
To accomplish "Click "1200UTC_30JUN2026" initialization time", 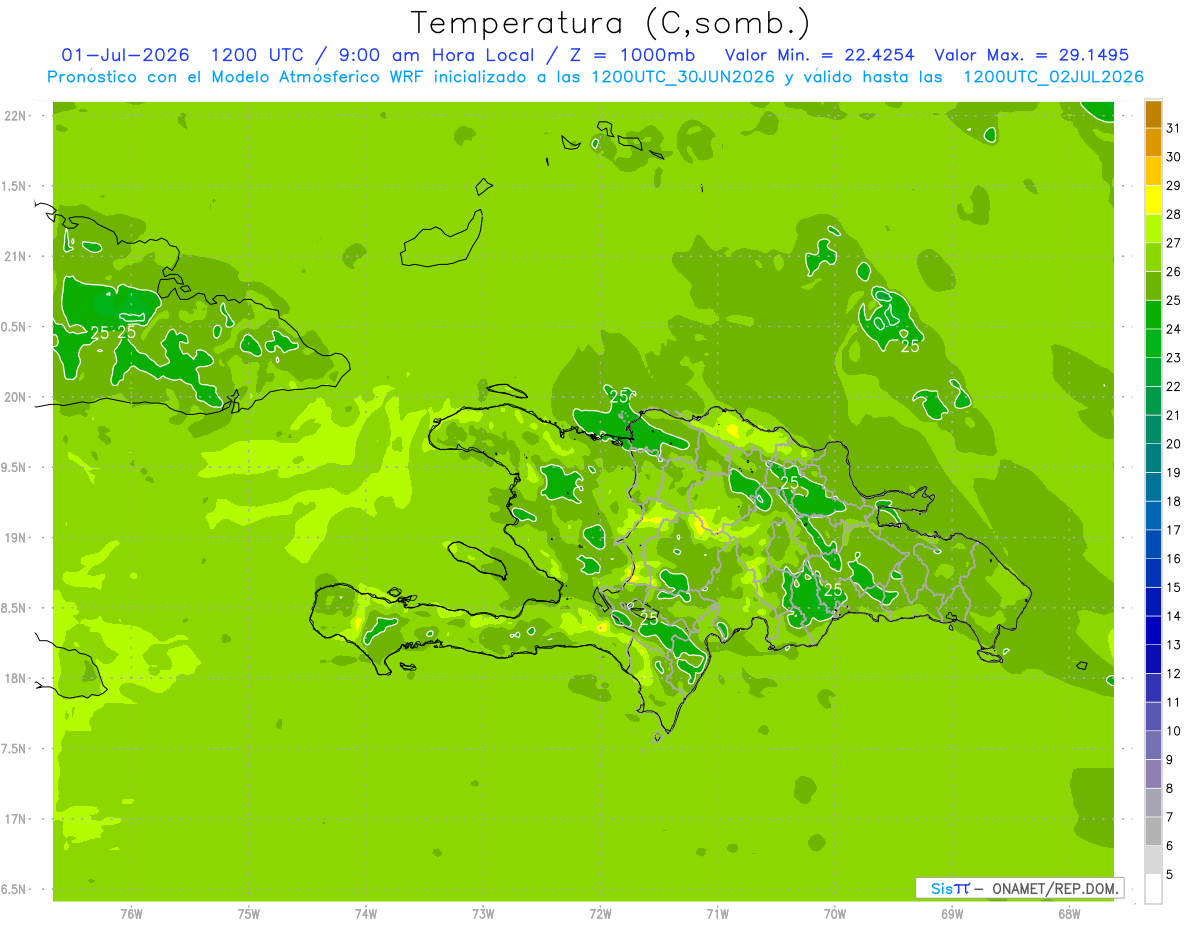I will coord(681,77).
